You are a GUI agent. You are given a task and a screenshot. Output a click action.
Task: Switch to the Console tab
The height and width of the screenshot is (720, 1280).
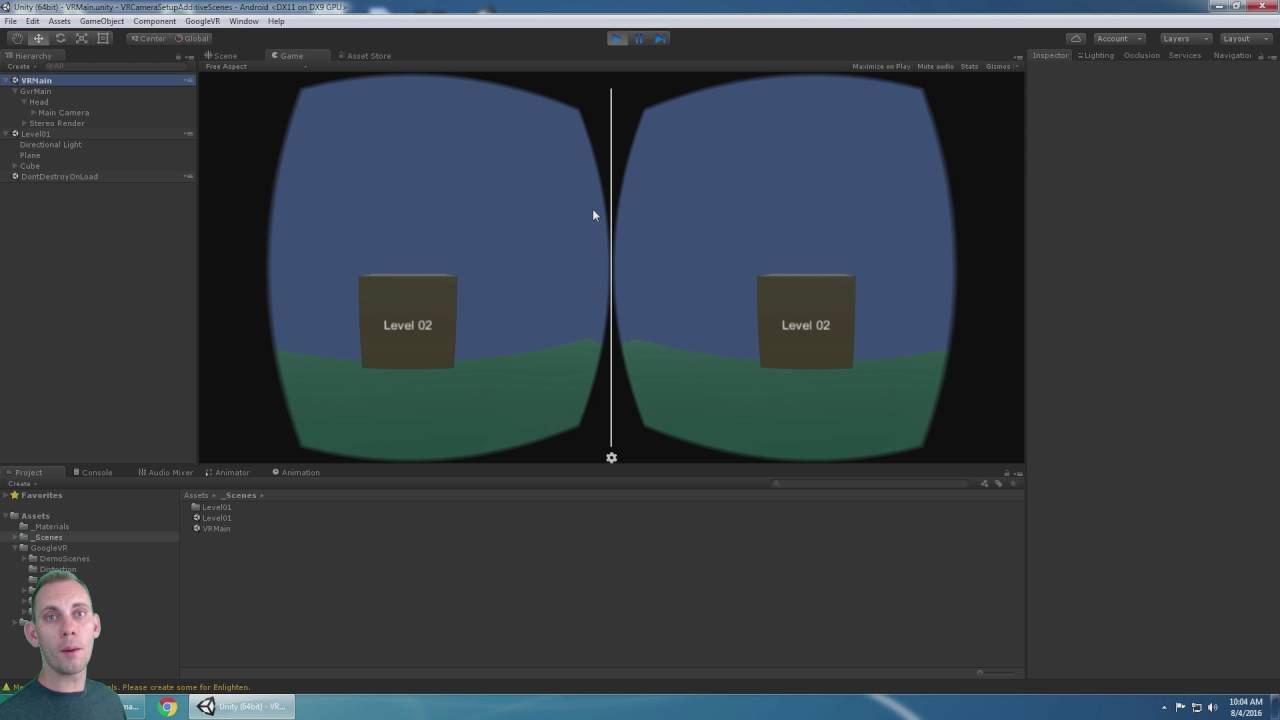[92, 472]
